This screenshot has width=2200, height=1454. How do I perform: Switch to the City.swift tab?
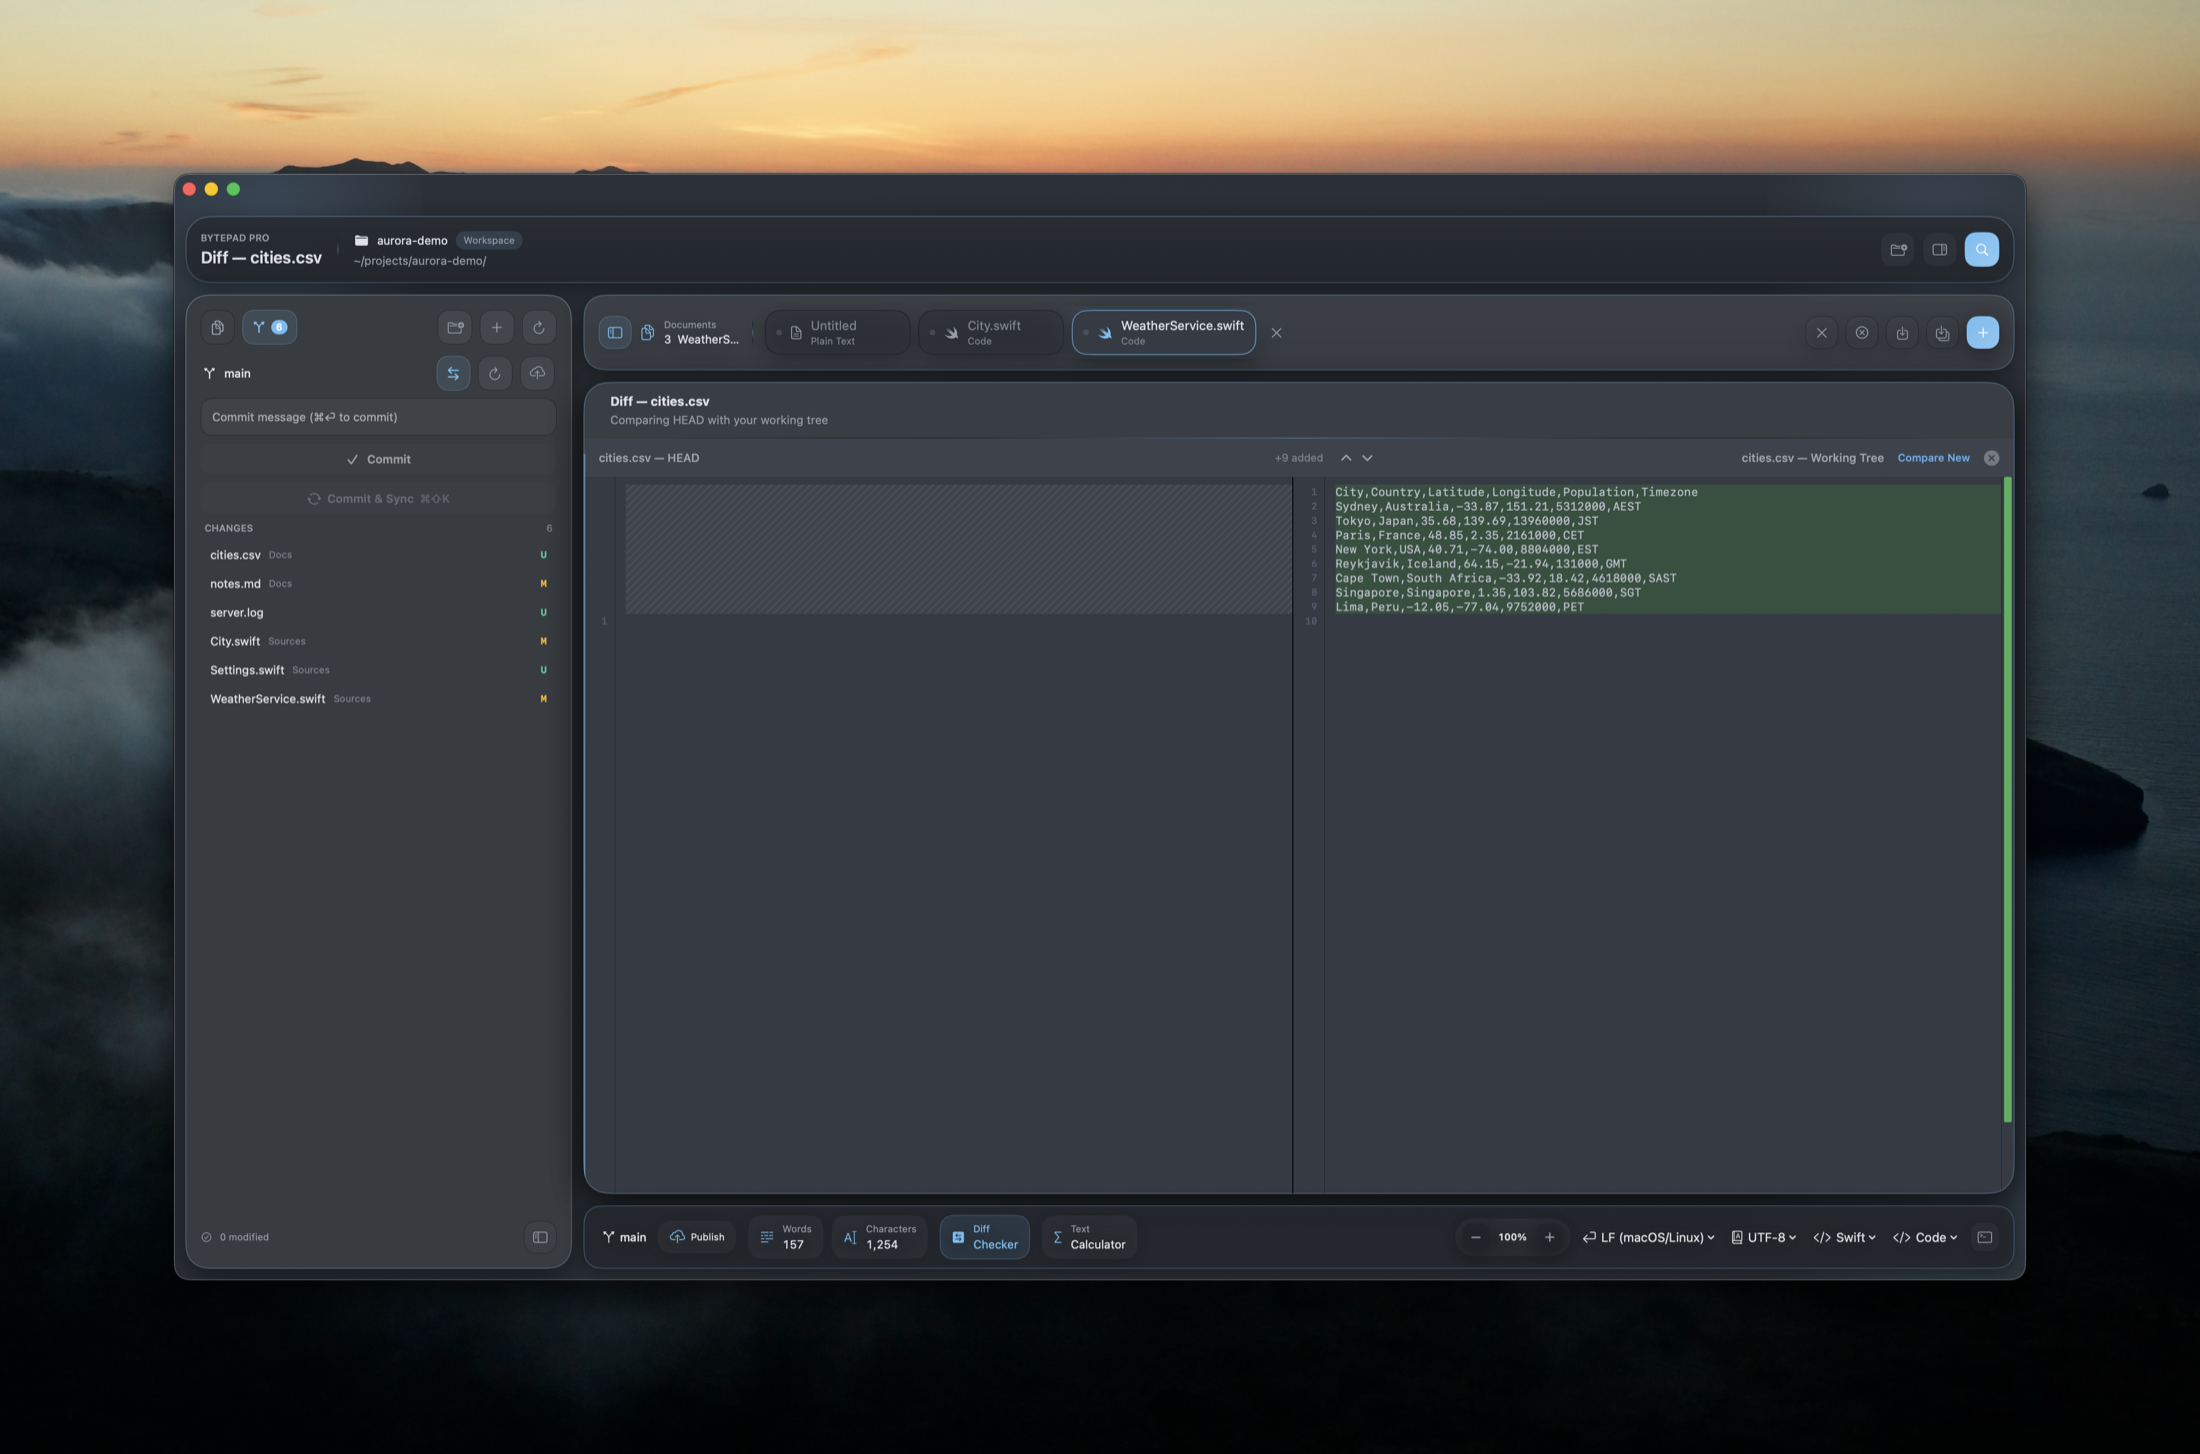pyautogui.click(x=990, y=333)
